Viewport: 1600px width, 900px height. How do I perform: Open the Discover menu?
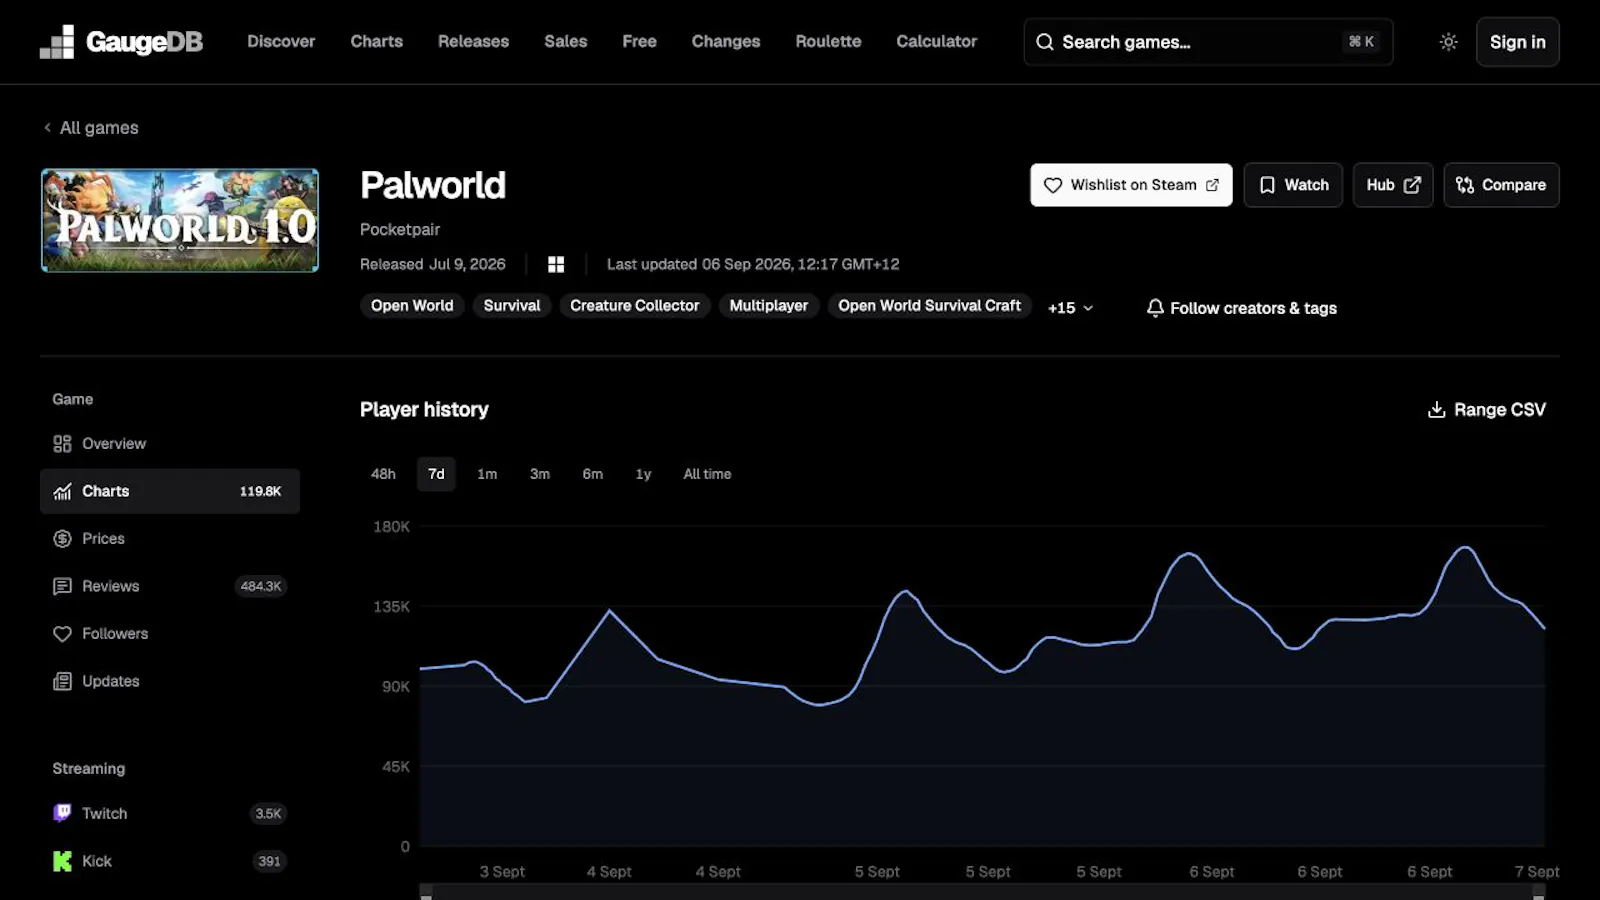[281, 41]
